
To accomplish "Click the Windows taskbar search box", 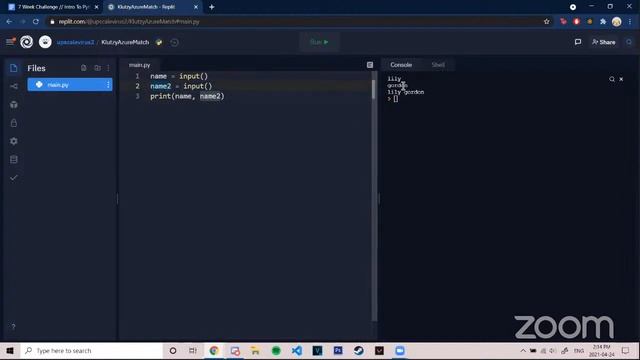I will (x=92, y=351).
